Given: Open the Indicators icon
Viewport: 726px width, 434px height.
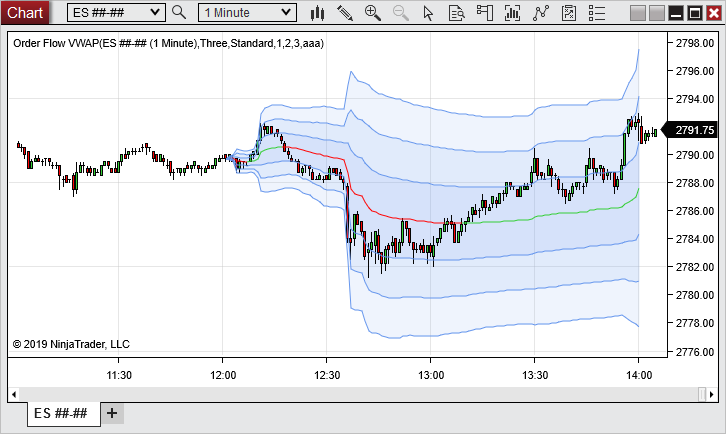Looking at the screenshot, I should 541,13.
